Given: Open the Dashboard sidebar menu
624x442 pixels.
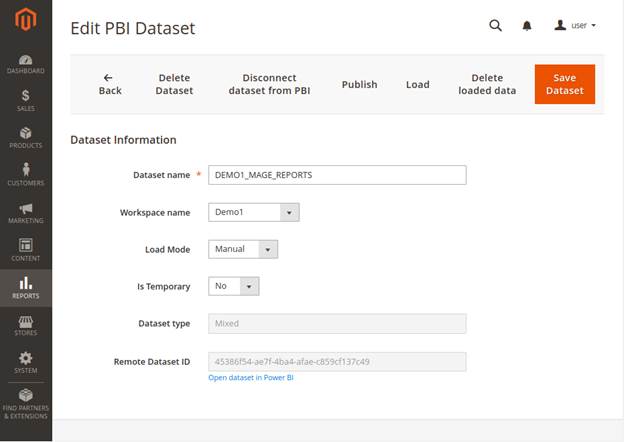Looking at the screenshot, I should pos(26,64).
